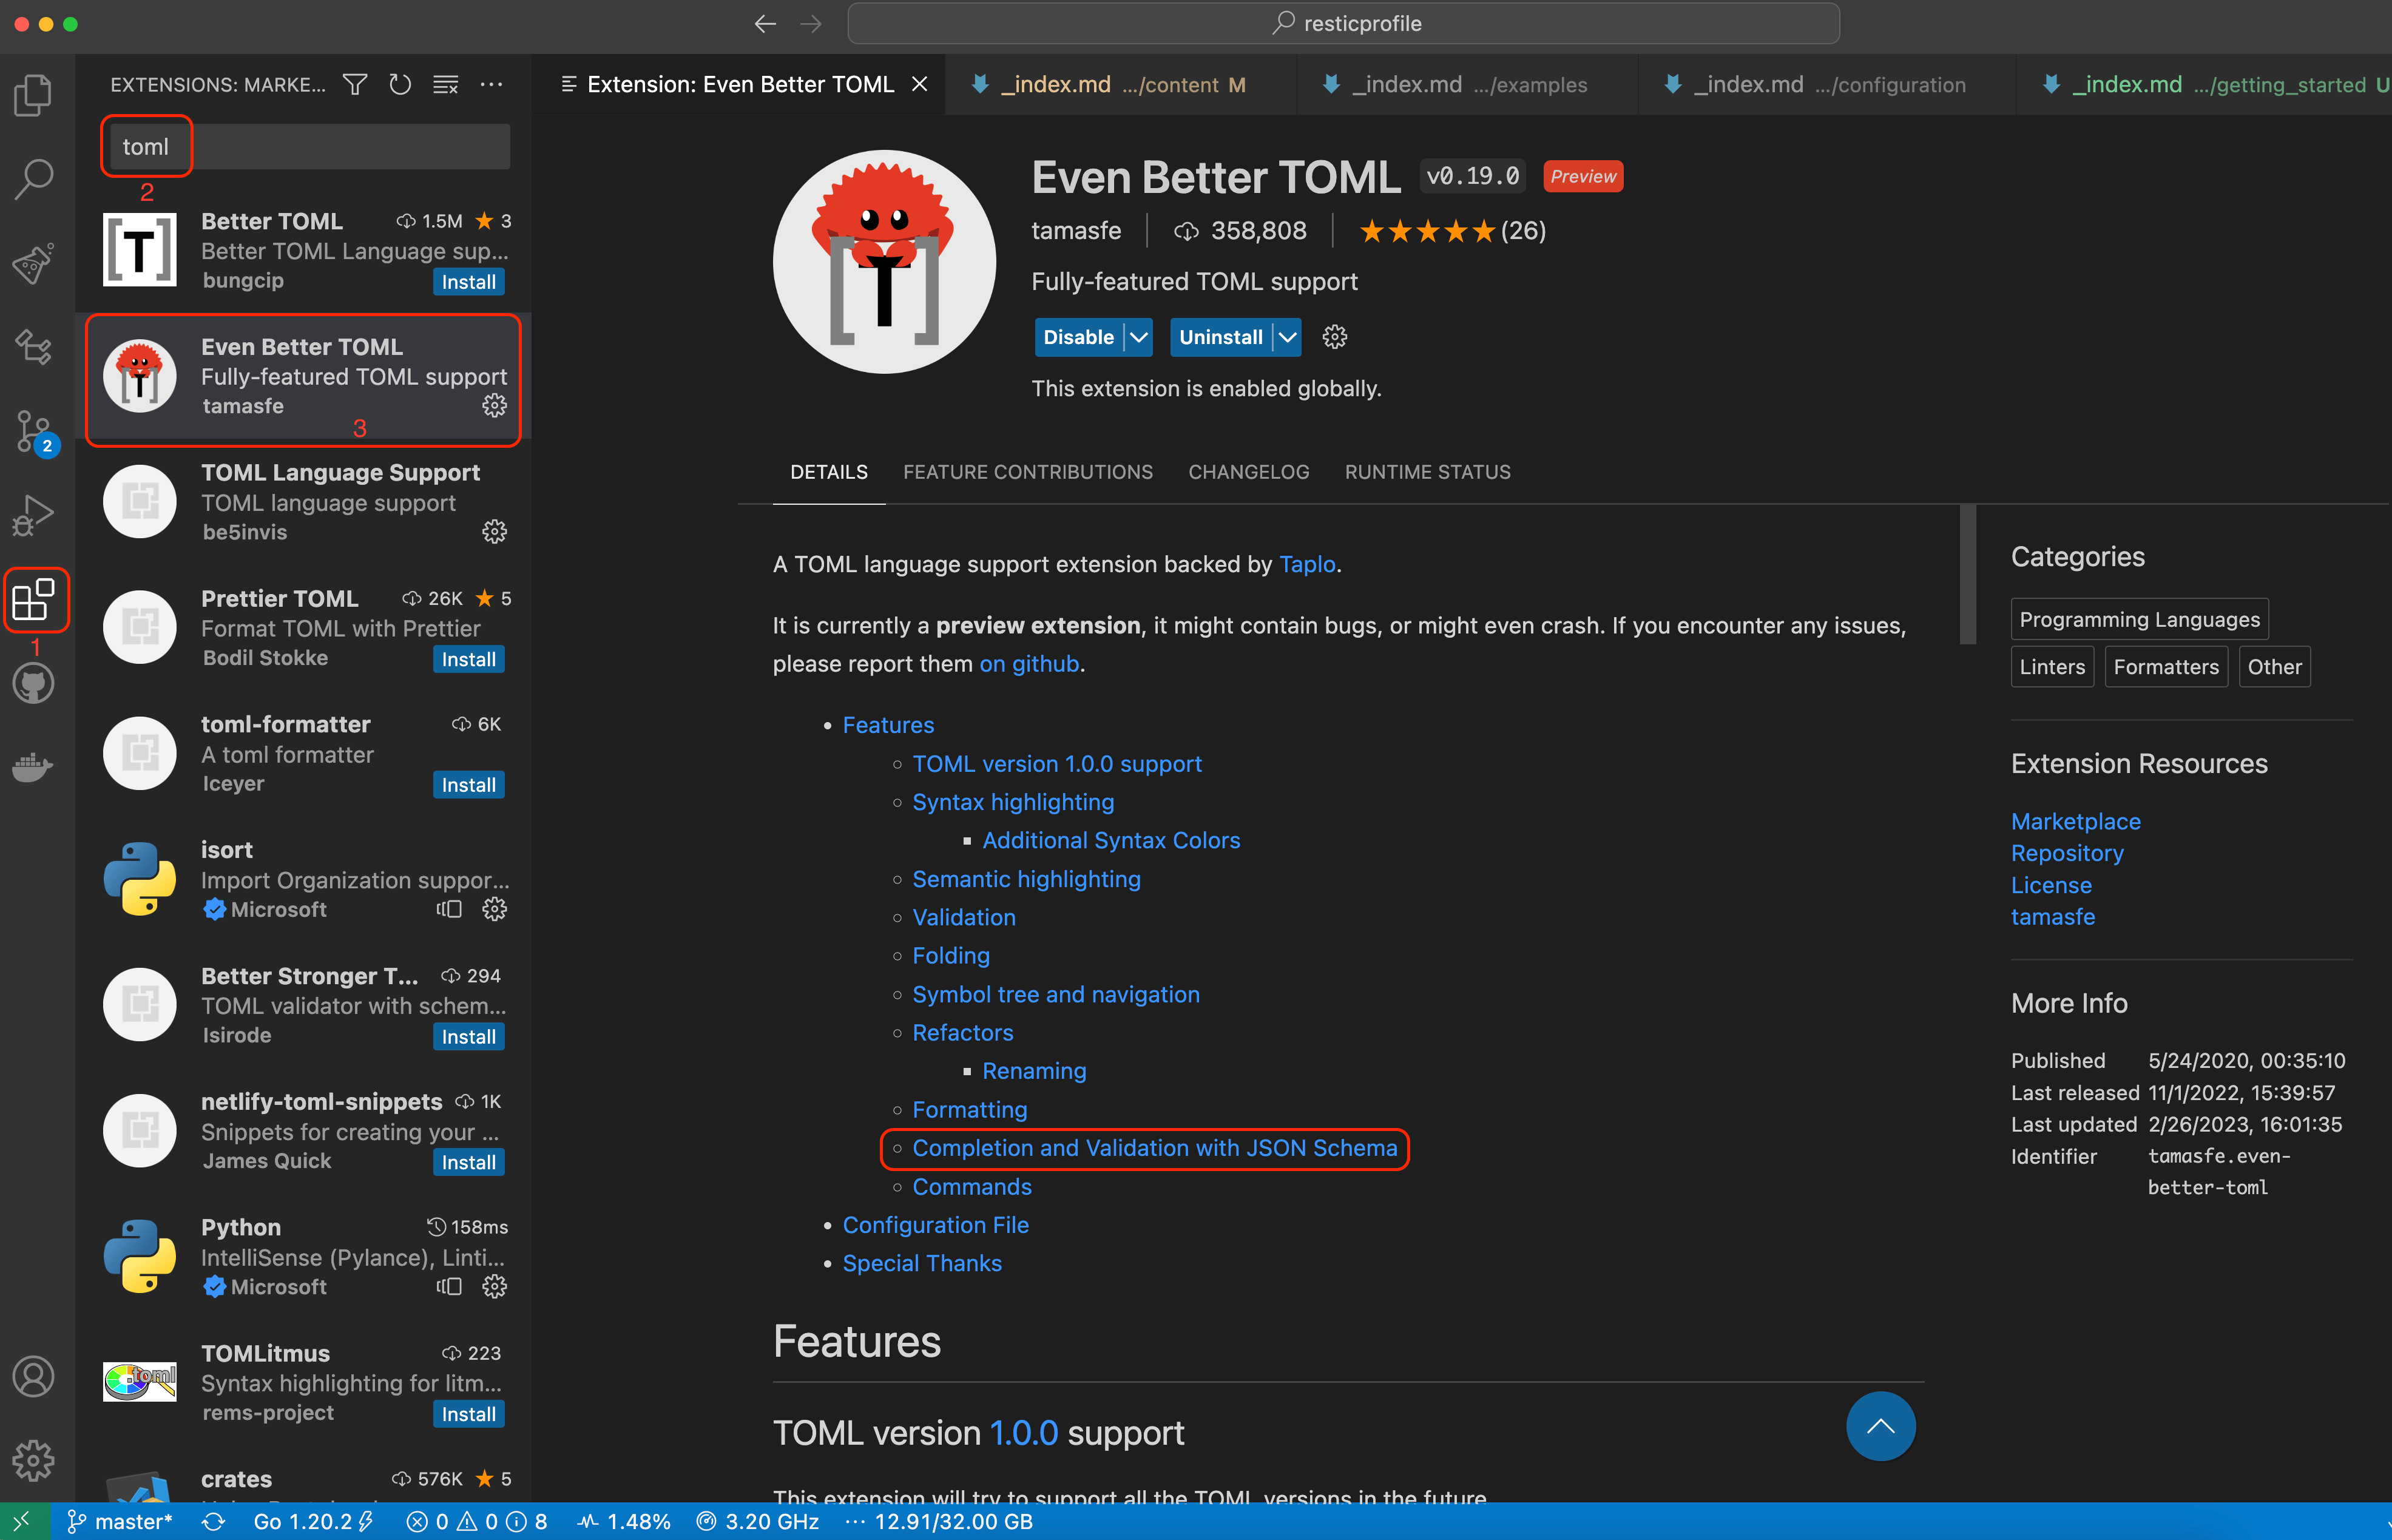Switch to the FEATURE CONTRIBUTIONS tab
2392x1540 pixels.
(x=1028, y=471)
